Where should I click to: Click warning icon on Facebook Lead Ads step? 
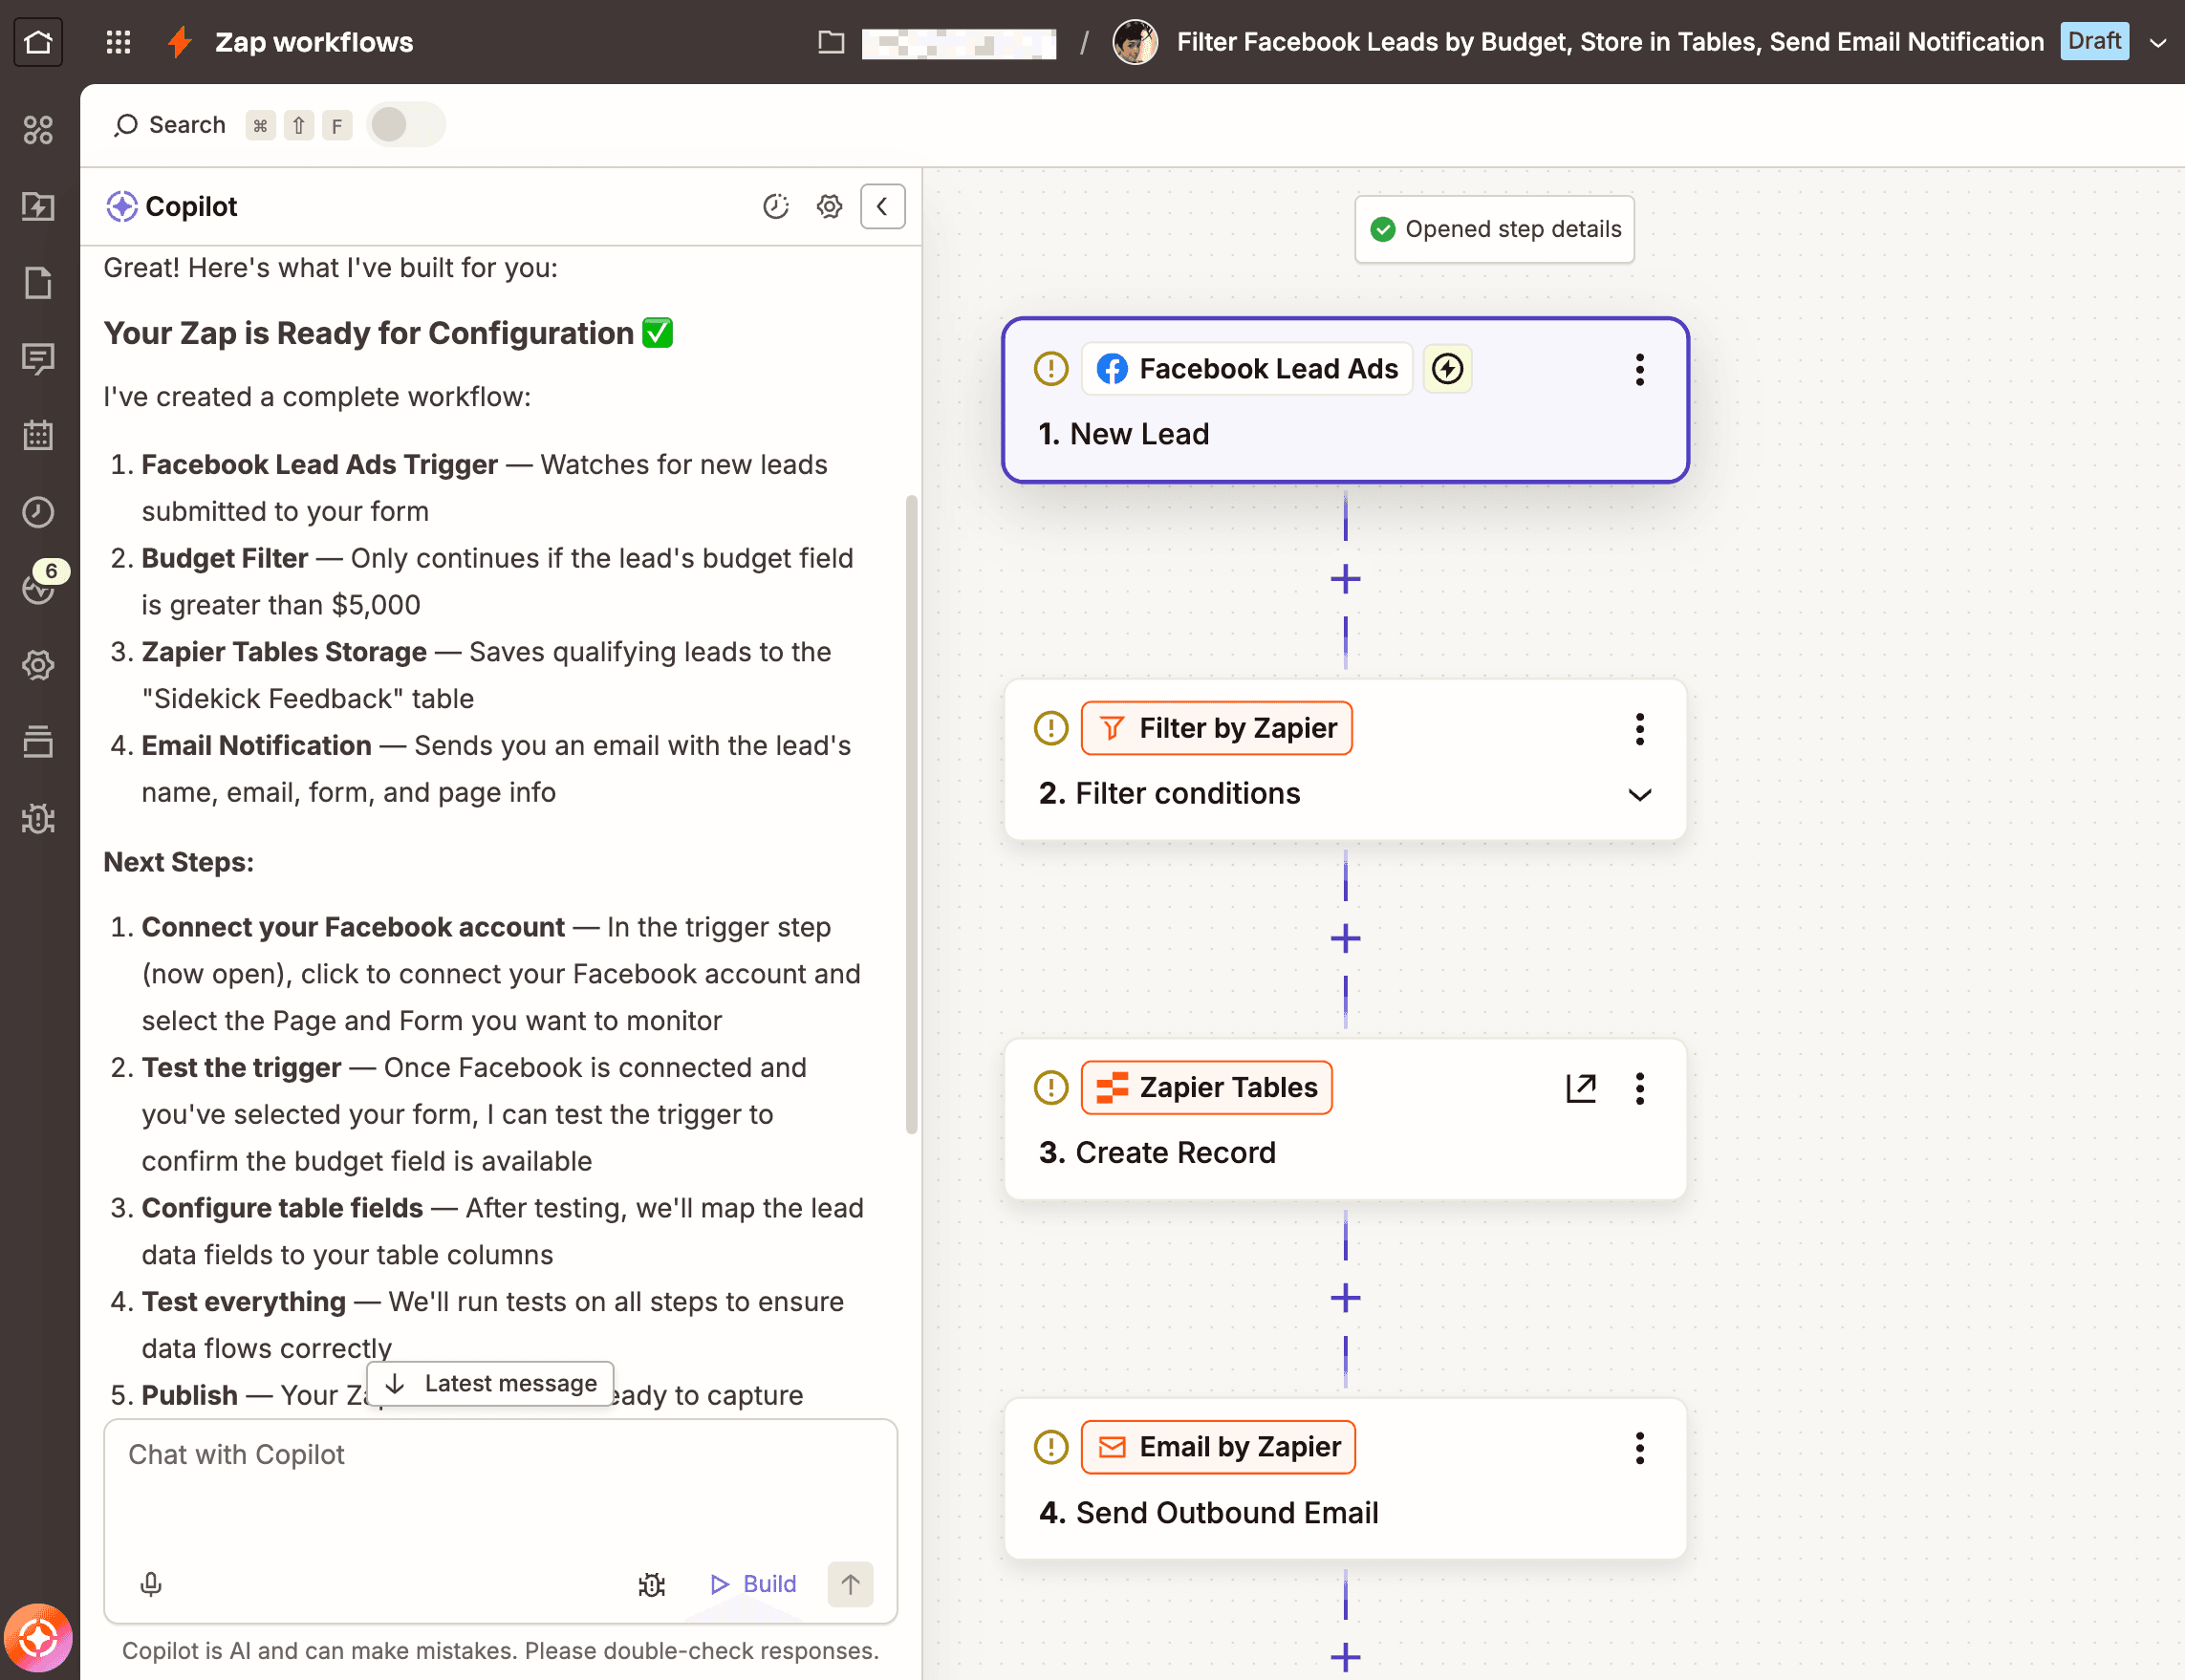[1050, 369]
